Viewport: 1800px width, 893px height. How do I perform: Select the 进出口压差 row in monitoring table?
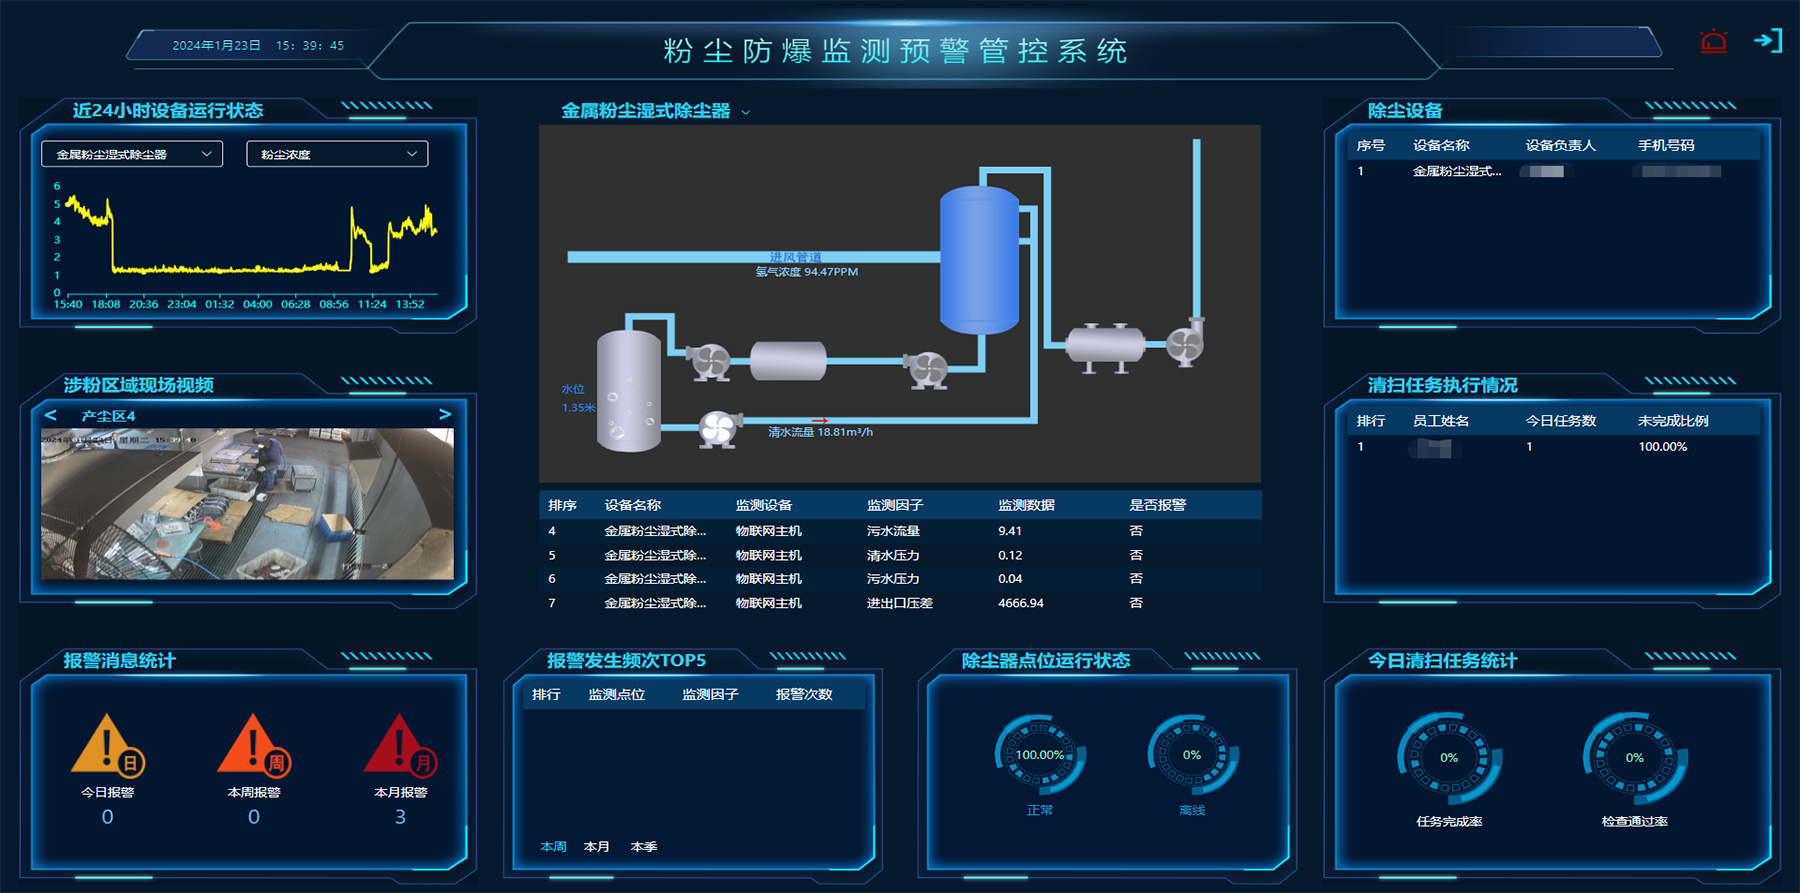pyautogui.click(x=899, y=603)
